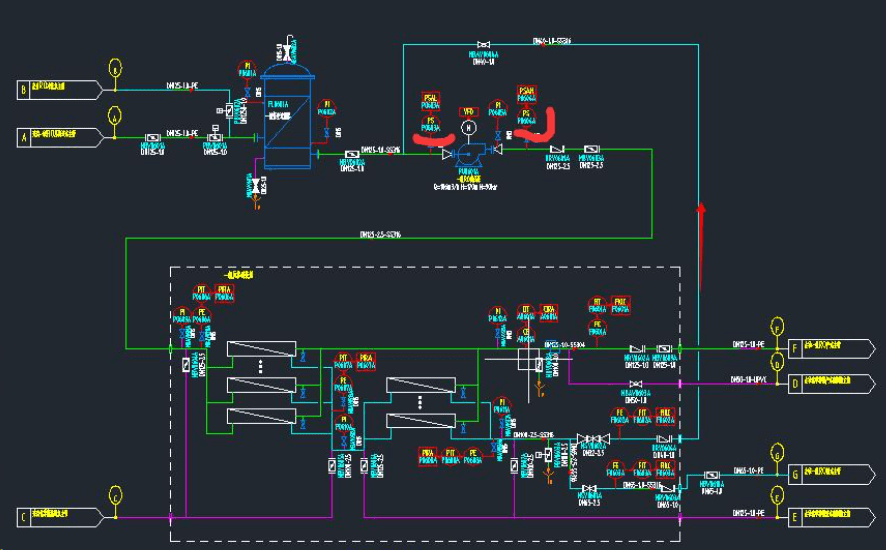Select actuated valve before vessel inlet
886x550 pixels.
215,135
